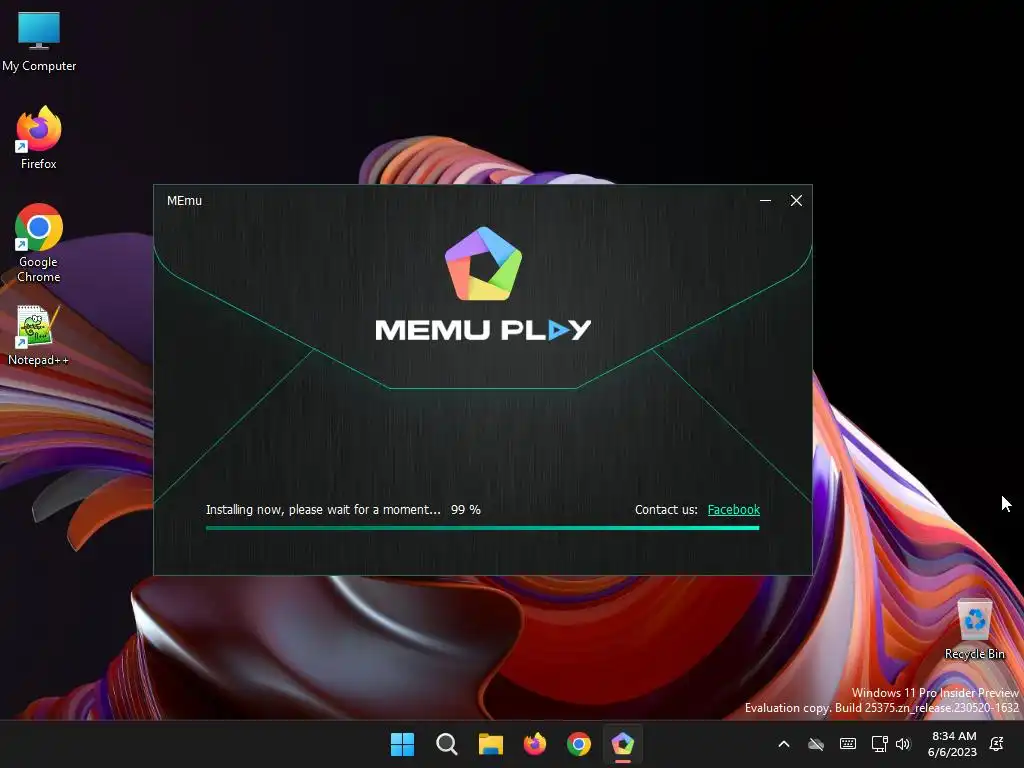This screenshot has width=1024, height=768.
Task: Click the 'Contact us:' label
Action: pyautogui.click(x=666, y=509)
